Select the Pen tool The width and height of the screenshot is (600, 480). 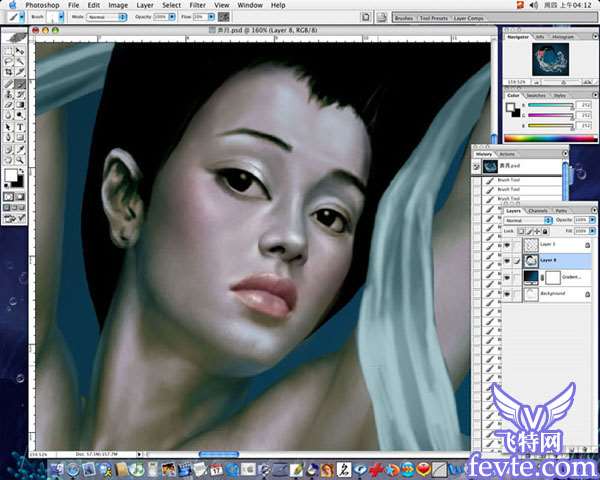coord(8,137)
